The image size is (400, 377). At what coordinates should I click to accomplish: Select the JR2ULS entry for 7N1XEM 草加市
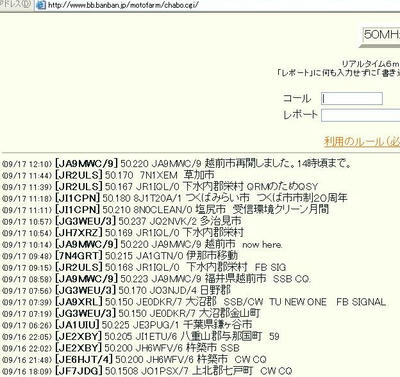click(x=108, y=175)
